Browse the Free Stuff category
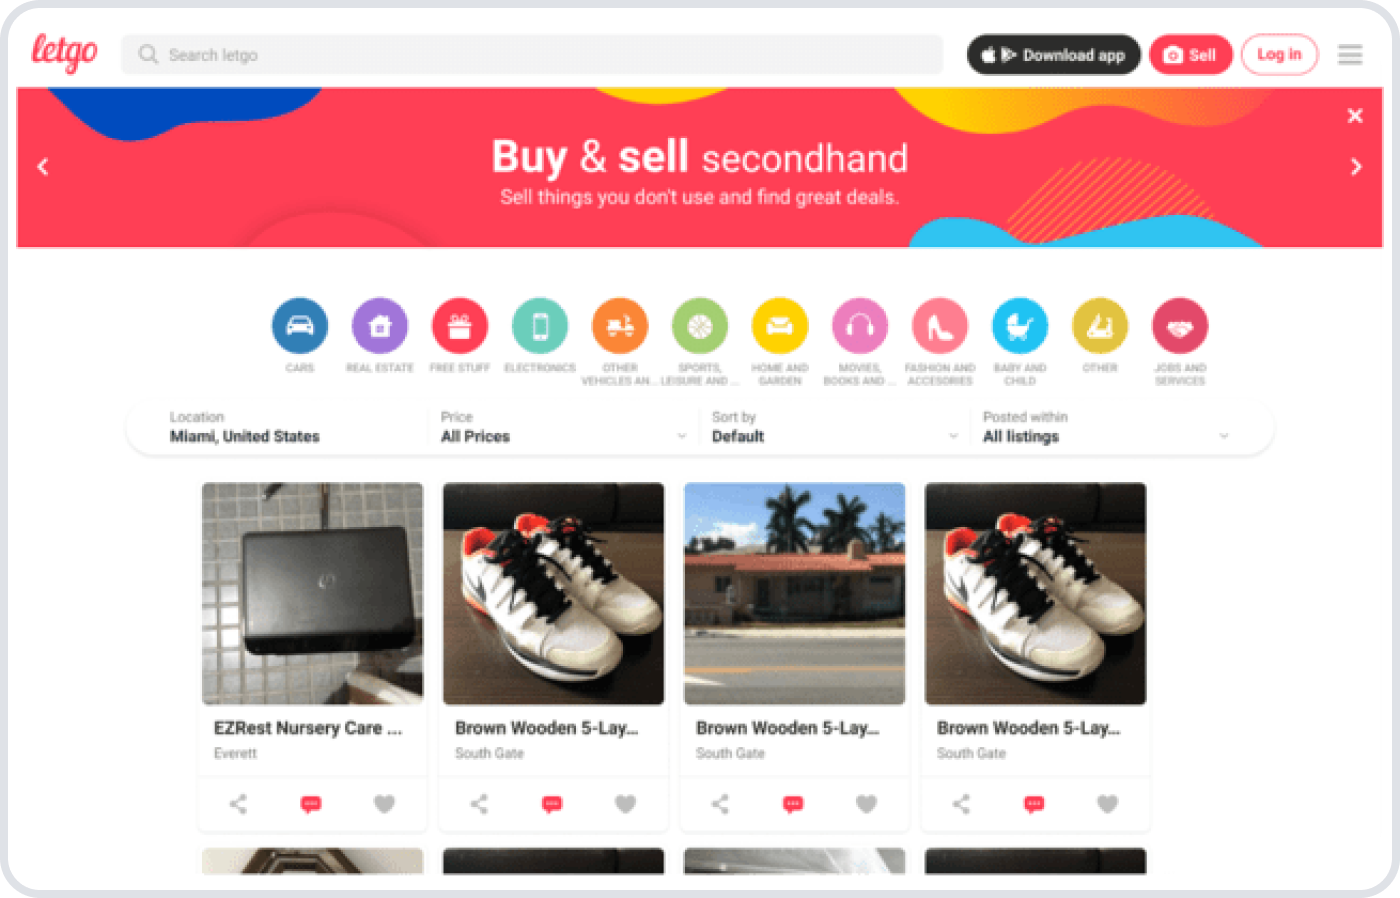Image resolution: width=1400 pixels, height=898 pixels. (460, 326)
